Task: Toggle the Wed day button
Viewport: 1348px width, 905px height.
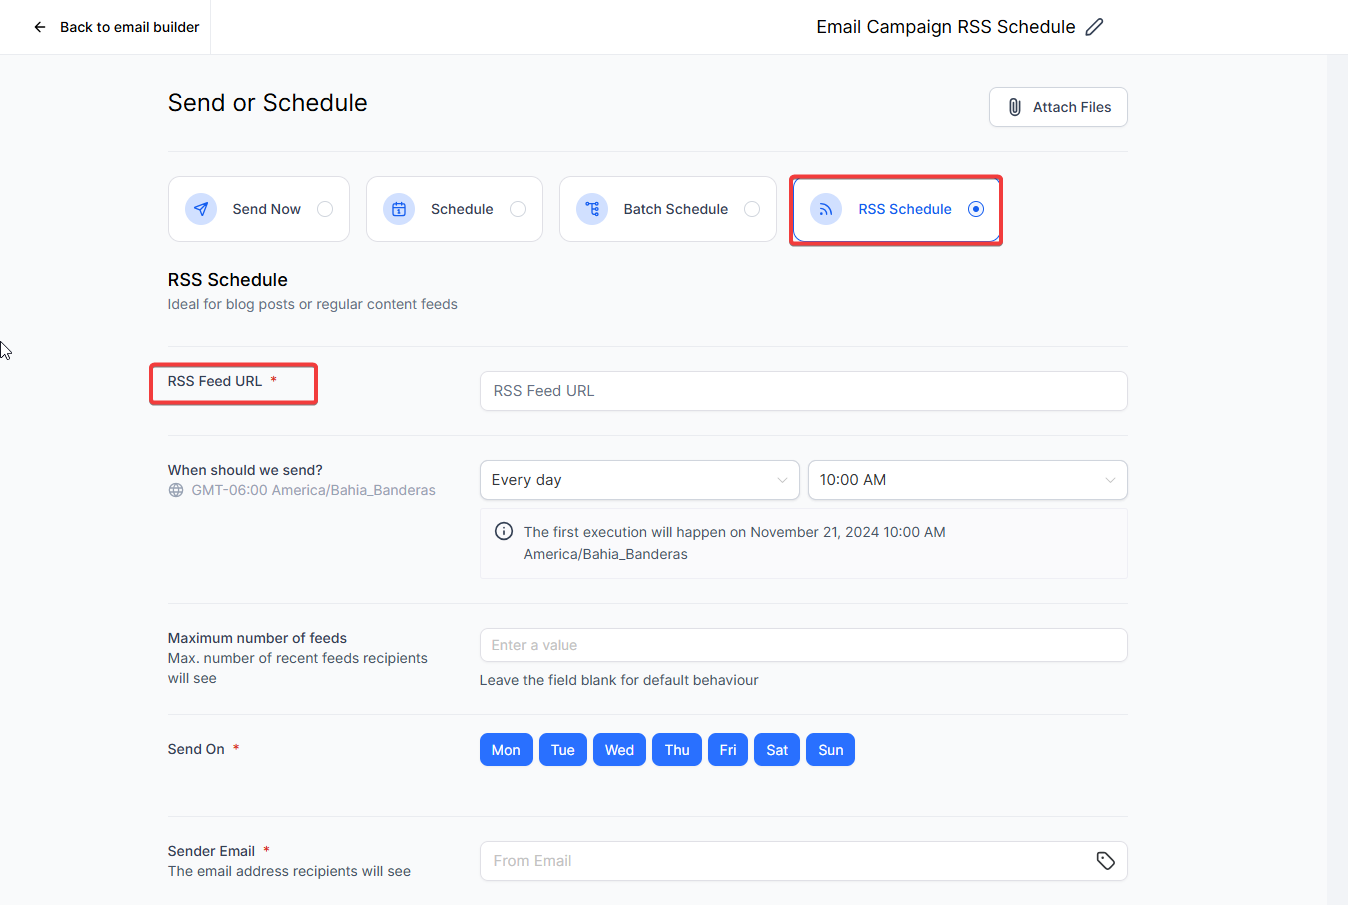Action: [619, 750]
